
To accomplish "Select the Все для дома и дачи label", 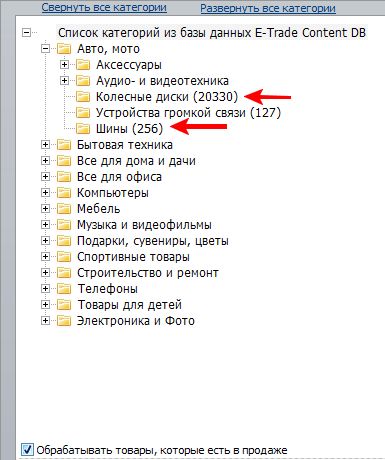I will (136, 161).
